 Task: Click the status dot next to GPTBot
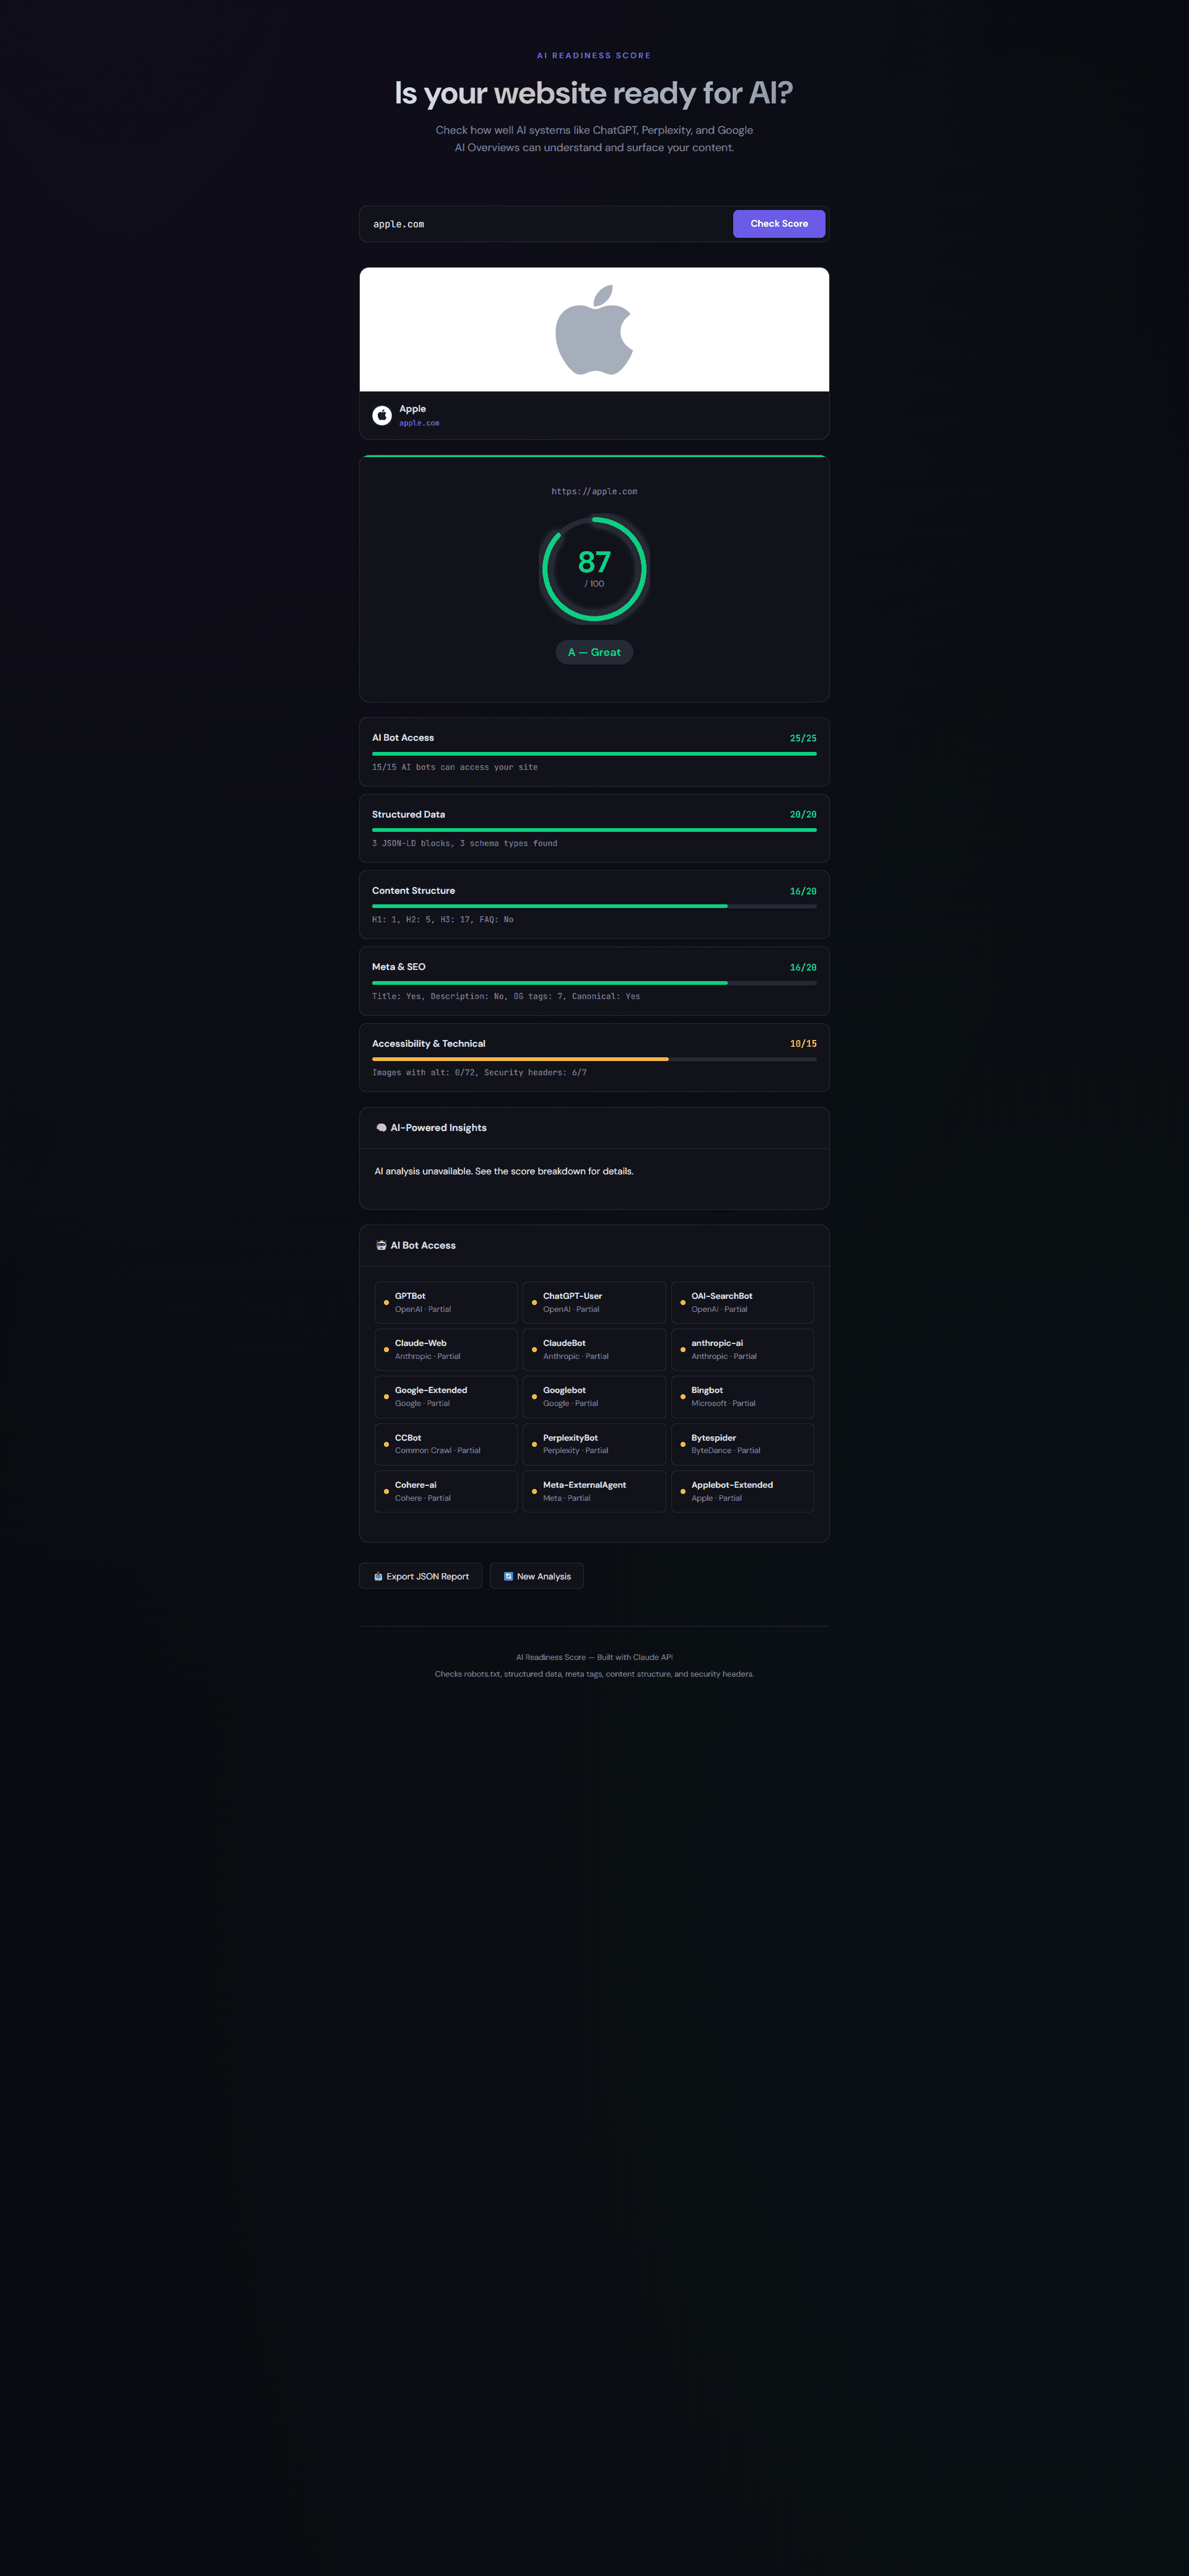point(387,1302)
